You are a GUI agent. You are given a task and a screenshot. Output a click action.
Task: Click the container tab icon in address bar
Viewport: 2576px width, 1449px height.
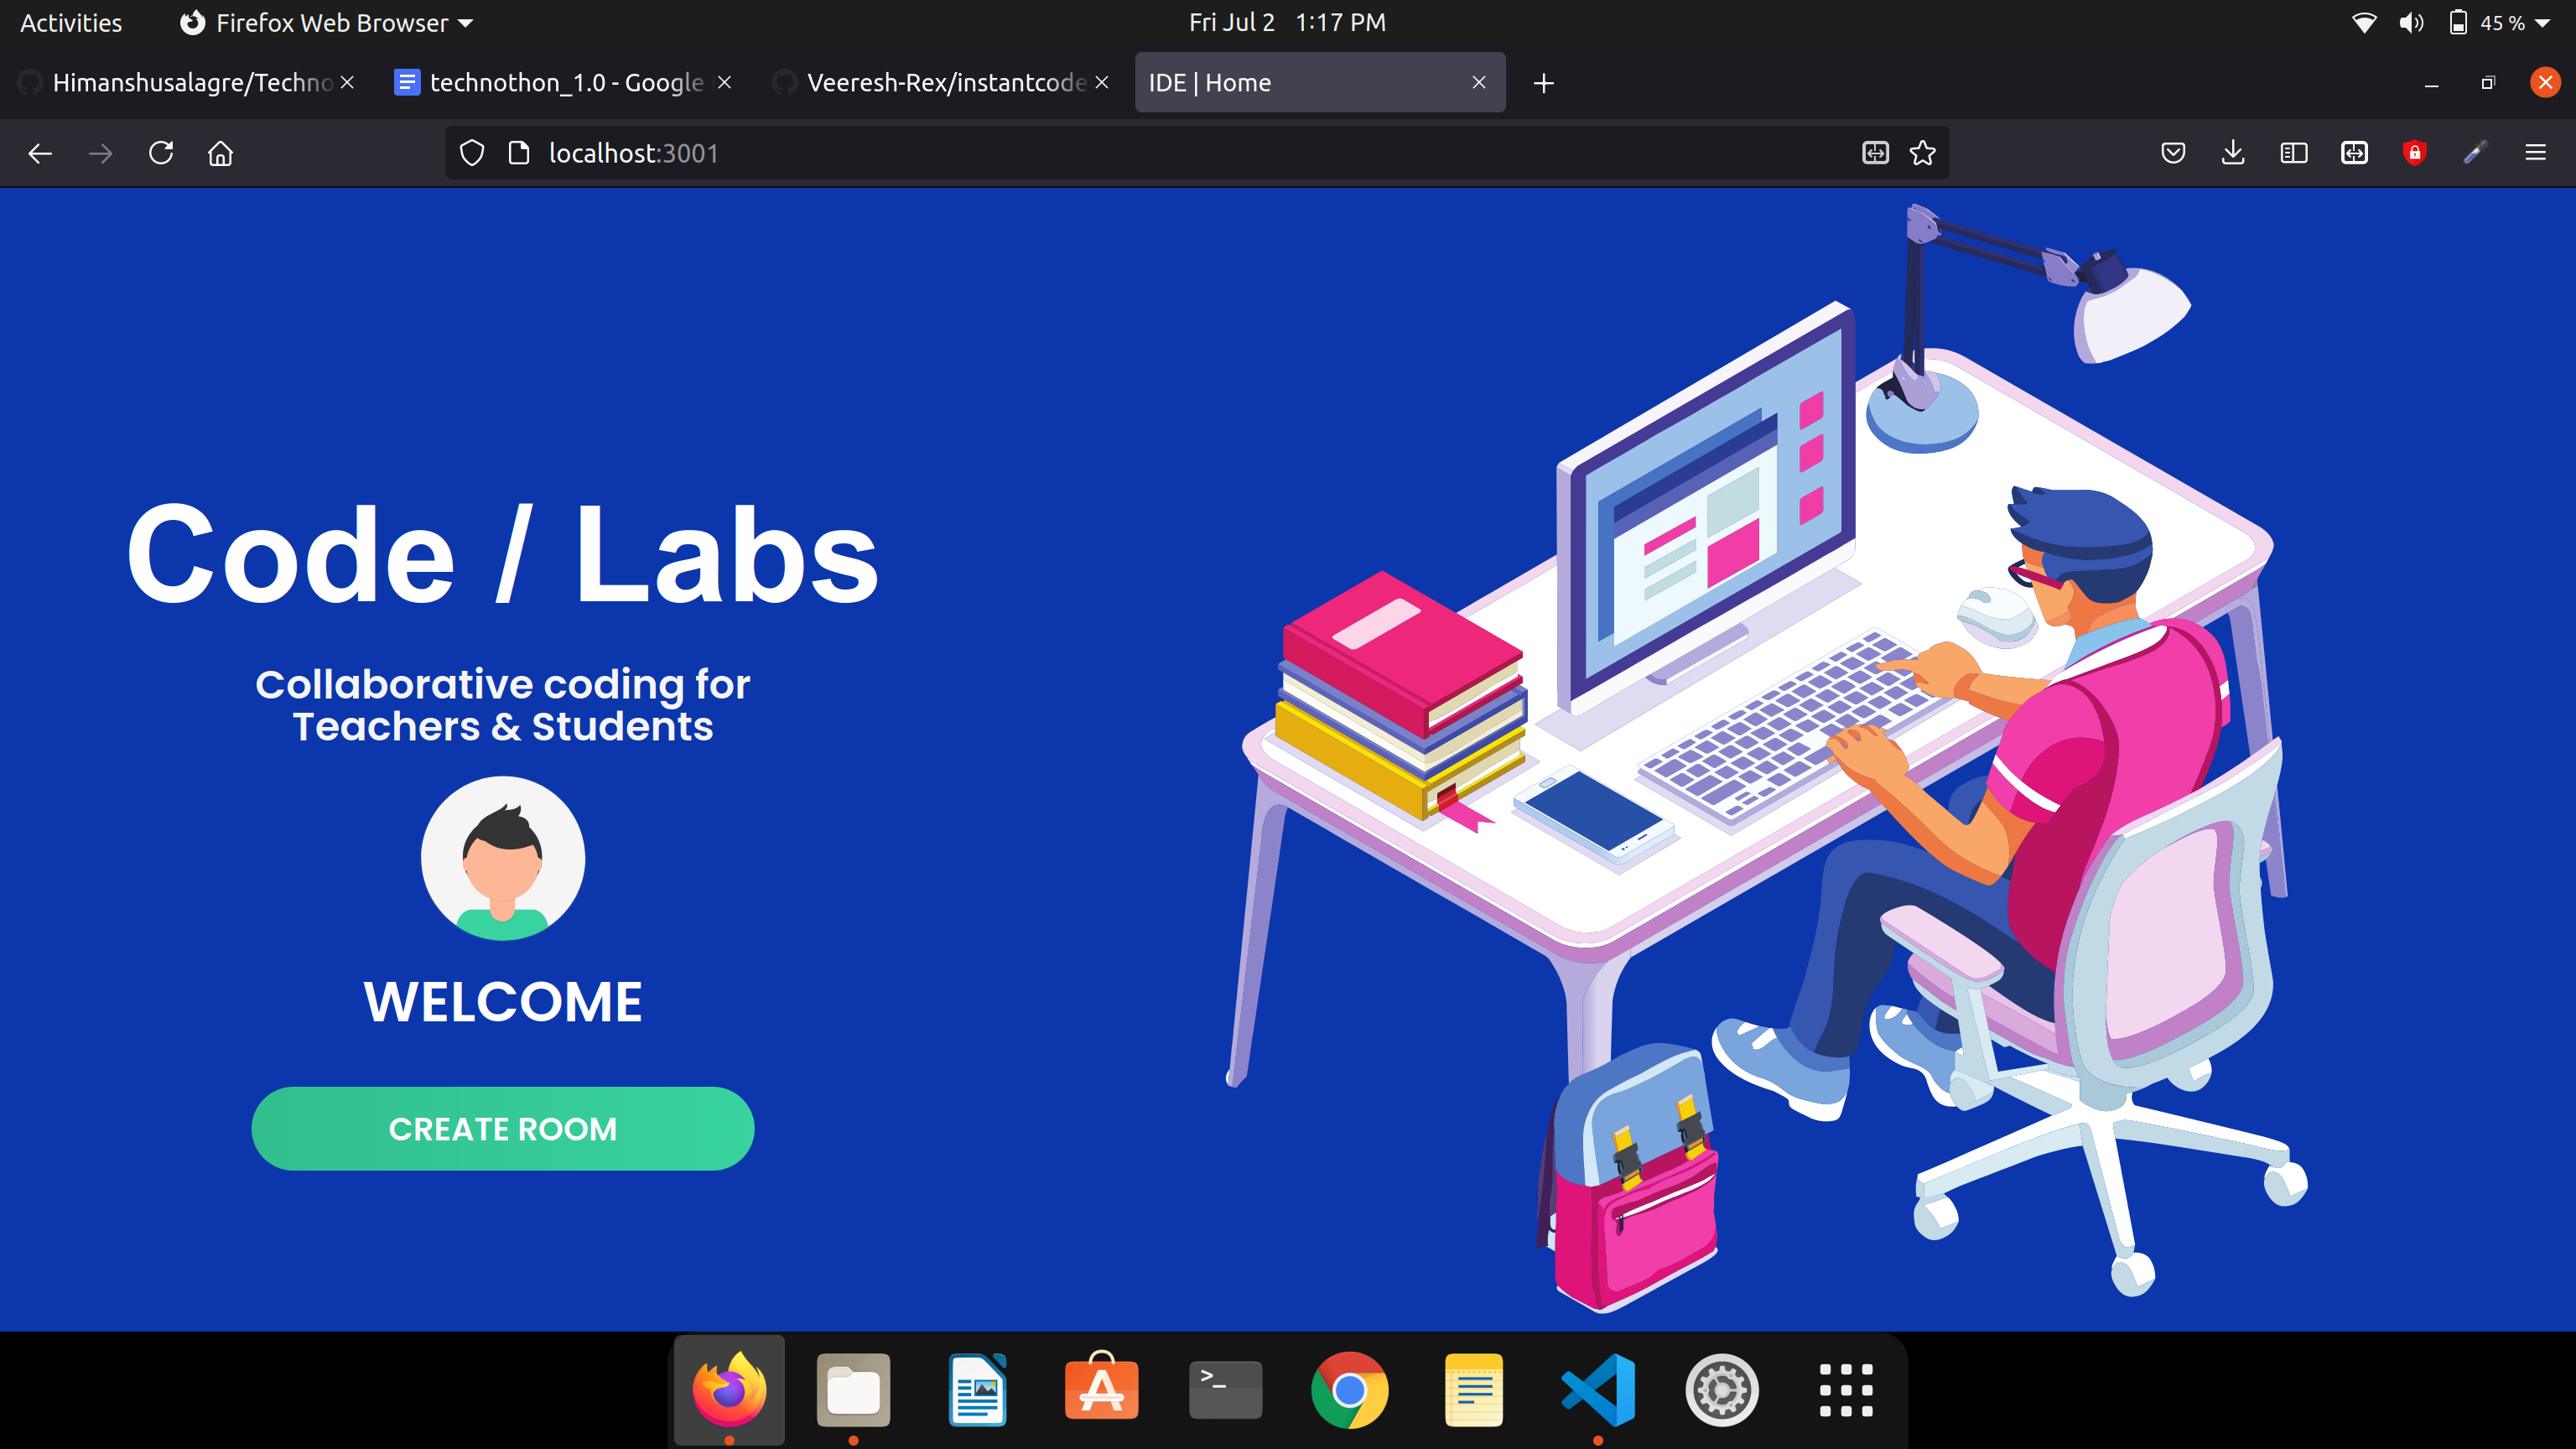click(x=1875, y=153)
